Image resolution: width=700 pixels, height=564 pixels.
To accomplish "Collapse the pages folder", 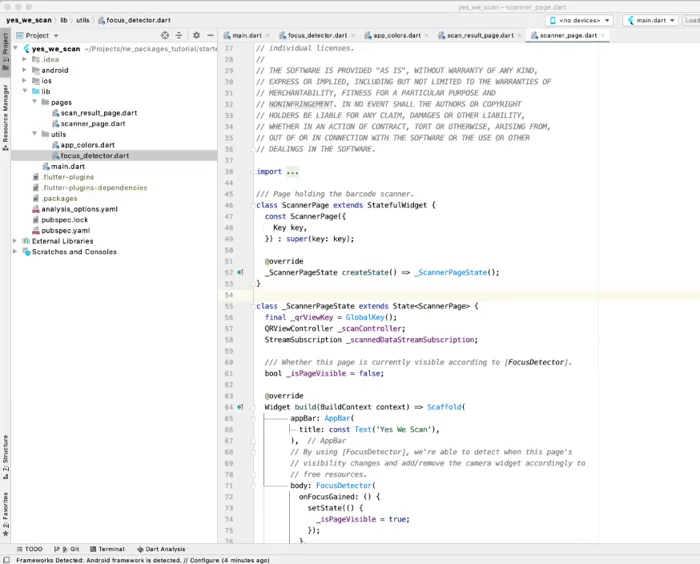I will 35,102.
